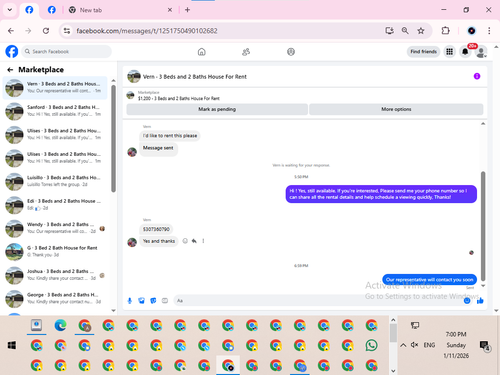Open the purple conversation info icon
This screenshot has height=375, width=500.
tap(477, 76)
